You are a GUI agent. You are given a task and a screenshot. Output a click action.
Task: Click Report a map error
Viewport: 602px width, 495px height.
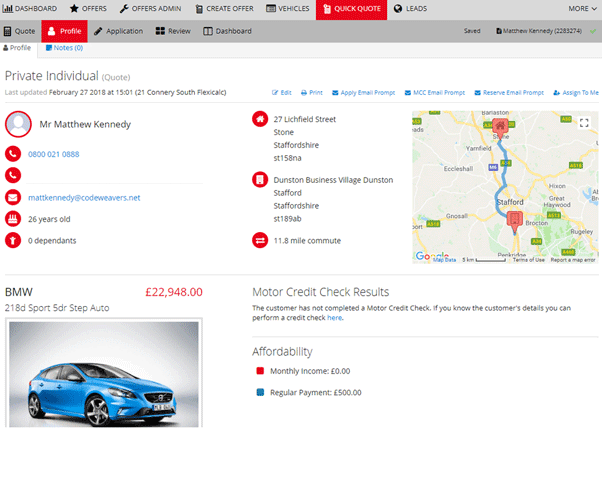pyautogui.click(x=573, y=260)
